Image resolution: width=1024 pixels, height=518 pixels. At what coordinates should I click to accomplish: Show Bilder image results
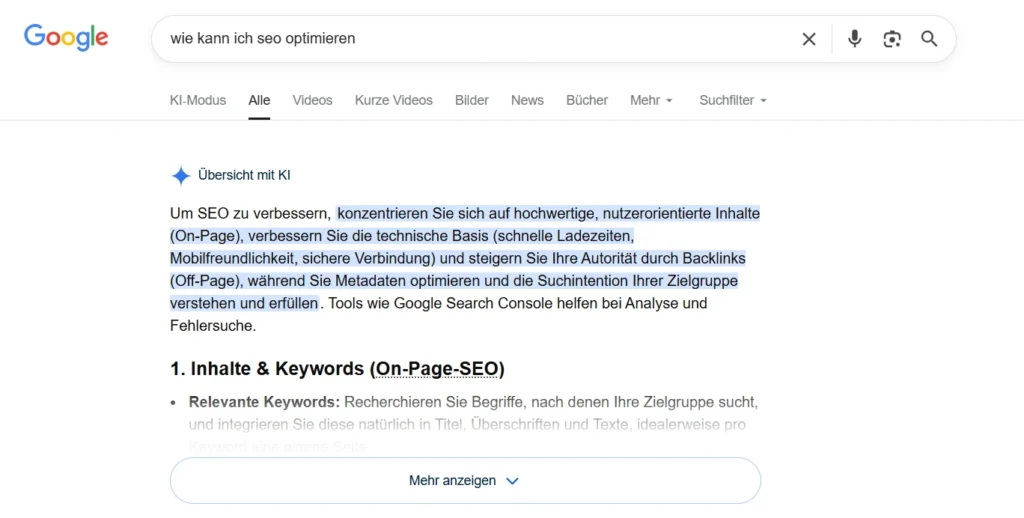tap(472, 100)
